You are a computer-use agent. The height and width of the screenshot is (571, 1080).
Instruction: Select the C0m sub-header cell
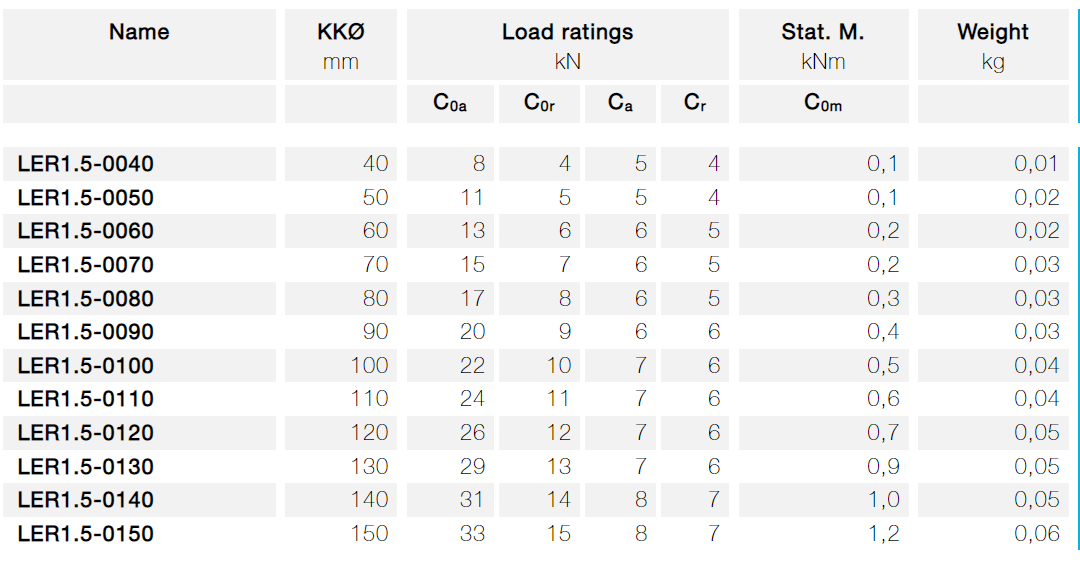[824, 104]
